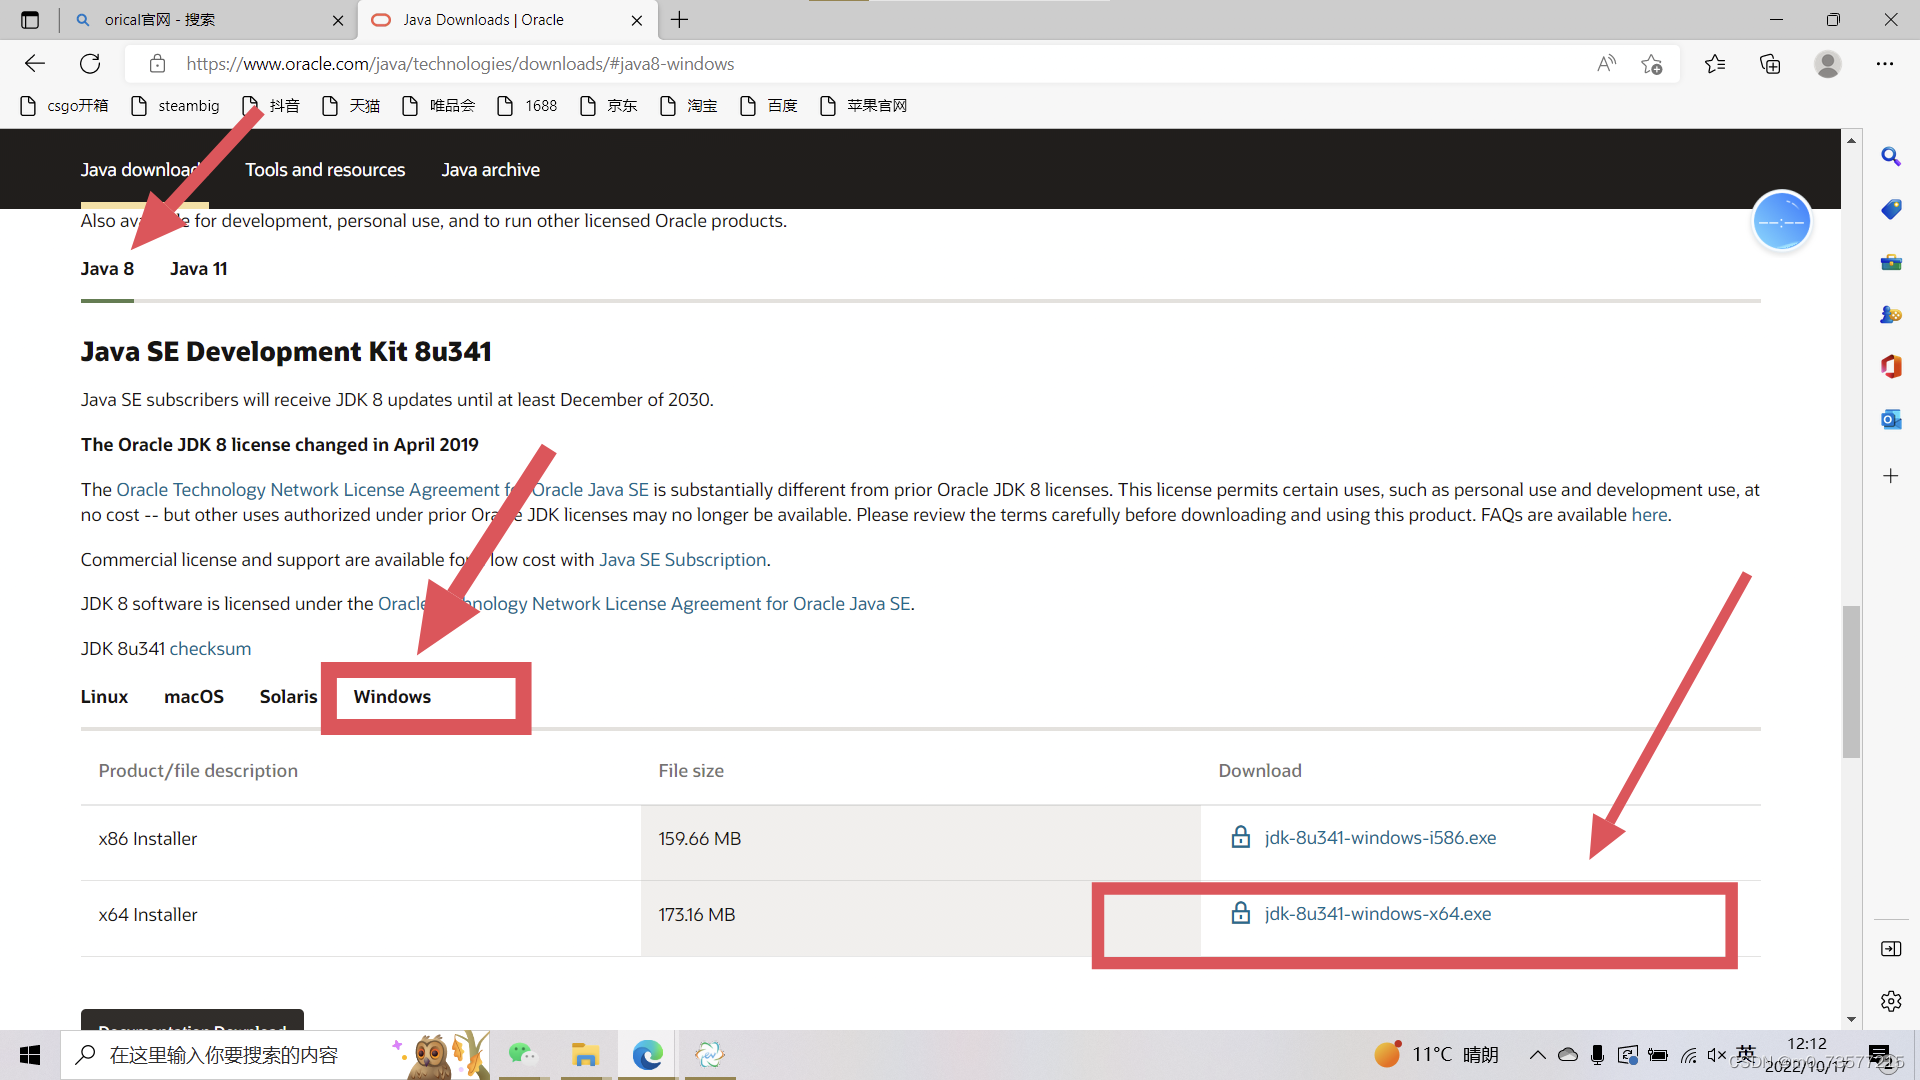
Task: Download jdk-8u341-windows-i586.exe
Action: [x=1380, y=838]
